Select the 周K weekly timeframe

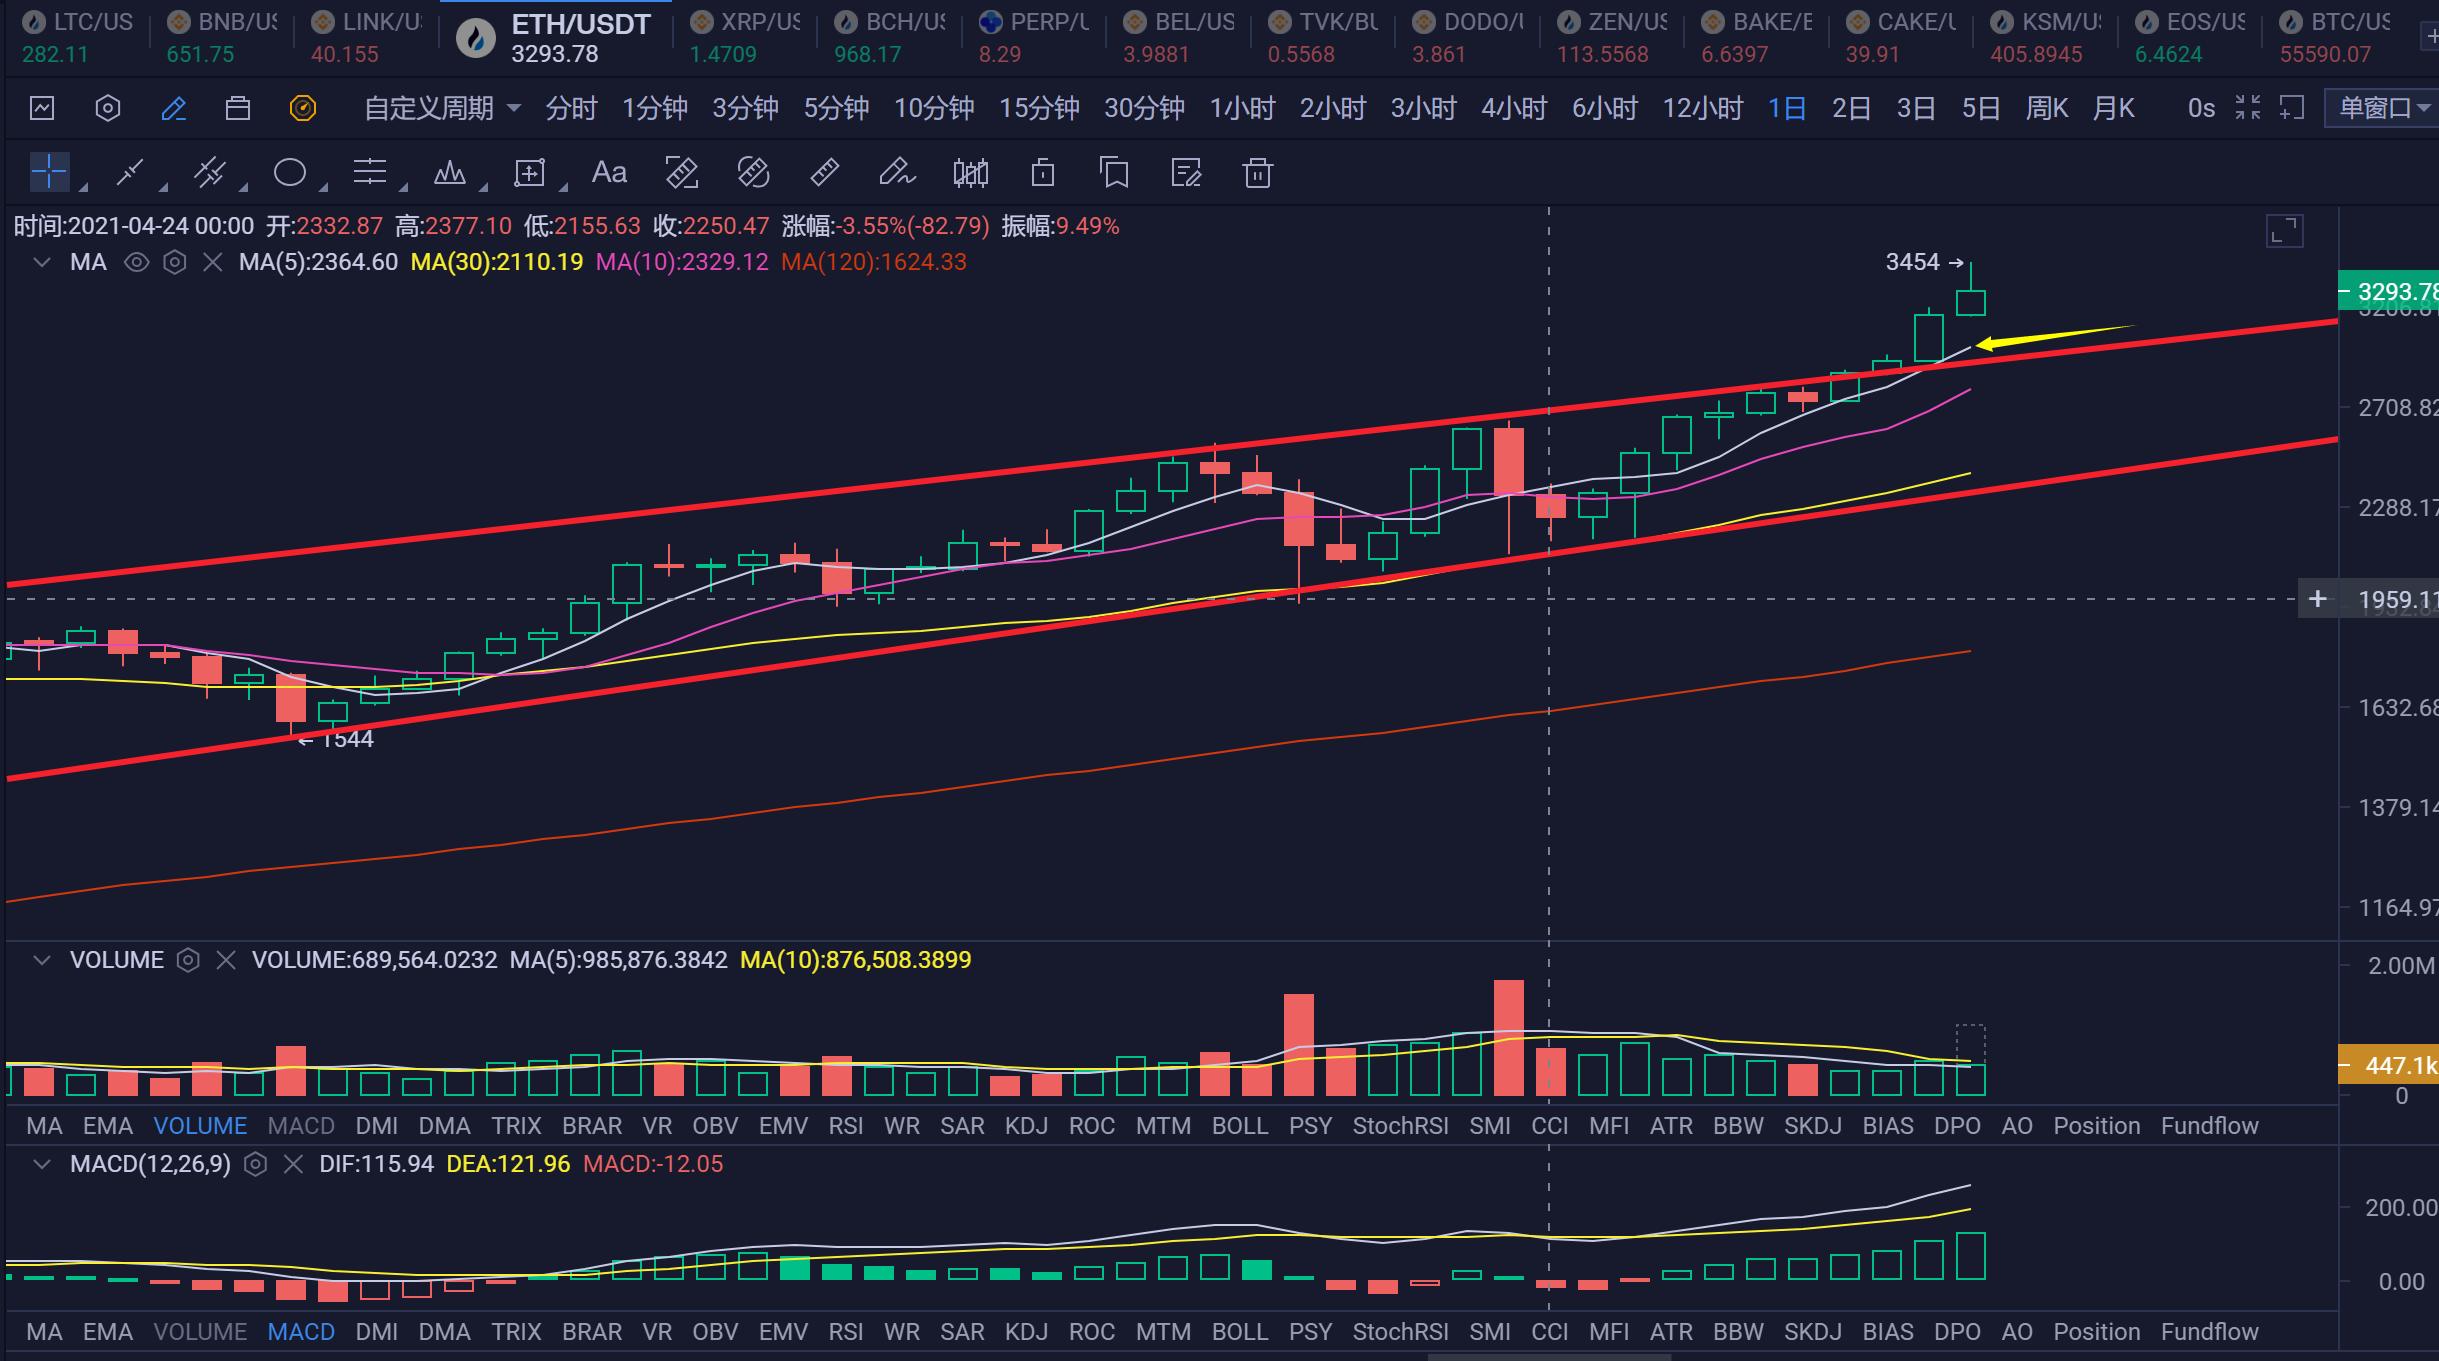click(x=2046, y=108)
